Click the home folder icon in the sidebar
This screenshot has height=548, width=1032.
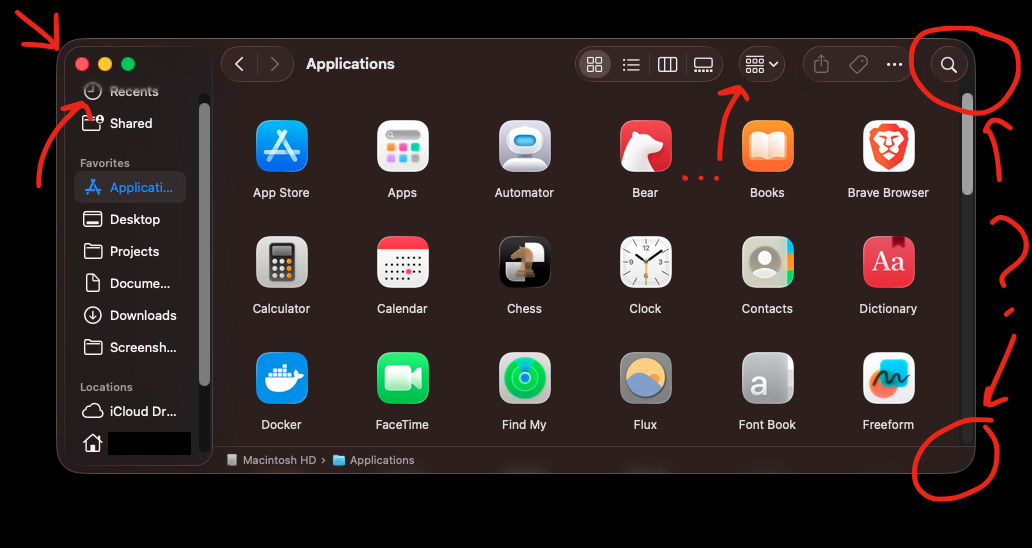pyautogui.click(x=93, y=443)
